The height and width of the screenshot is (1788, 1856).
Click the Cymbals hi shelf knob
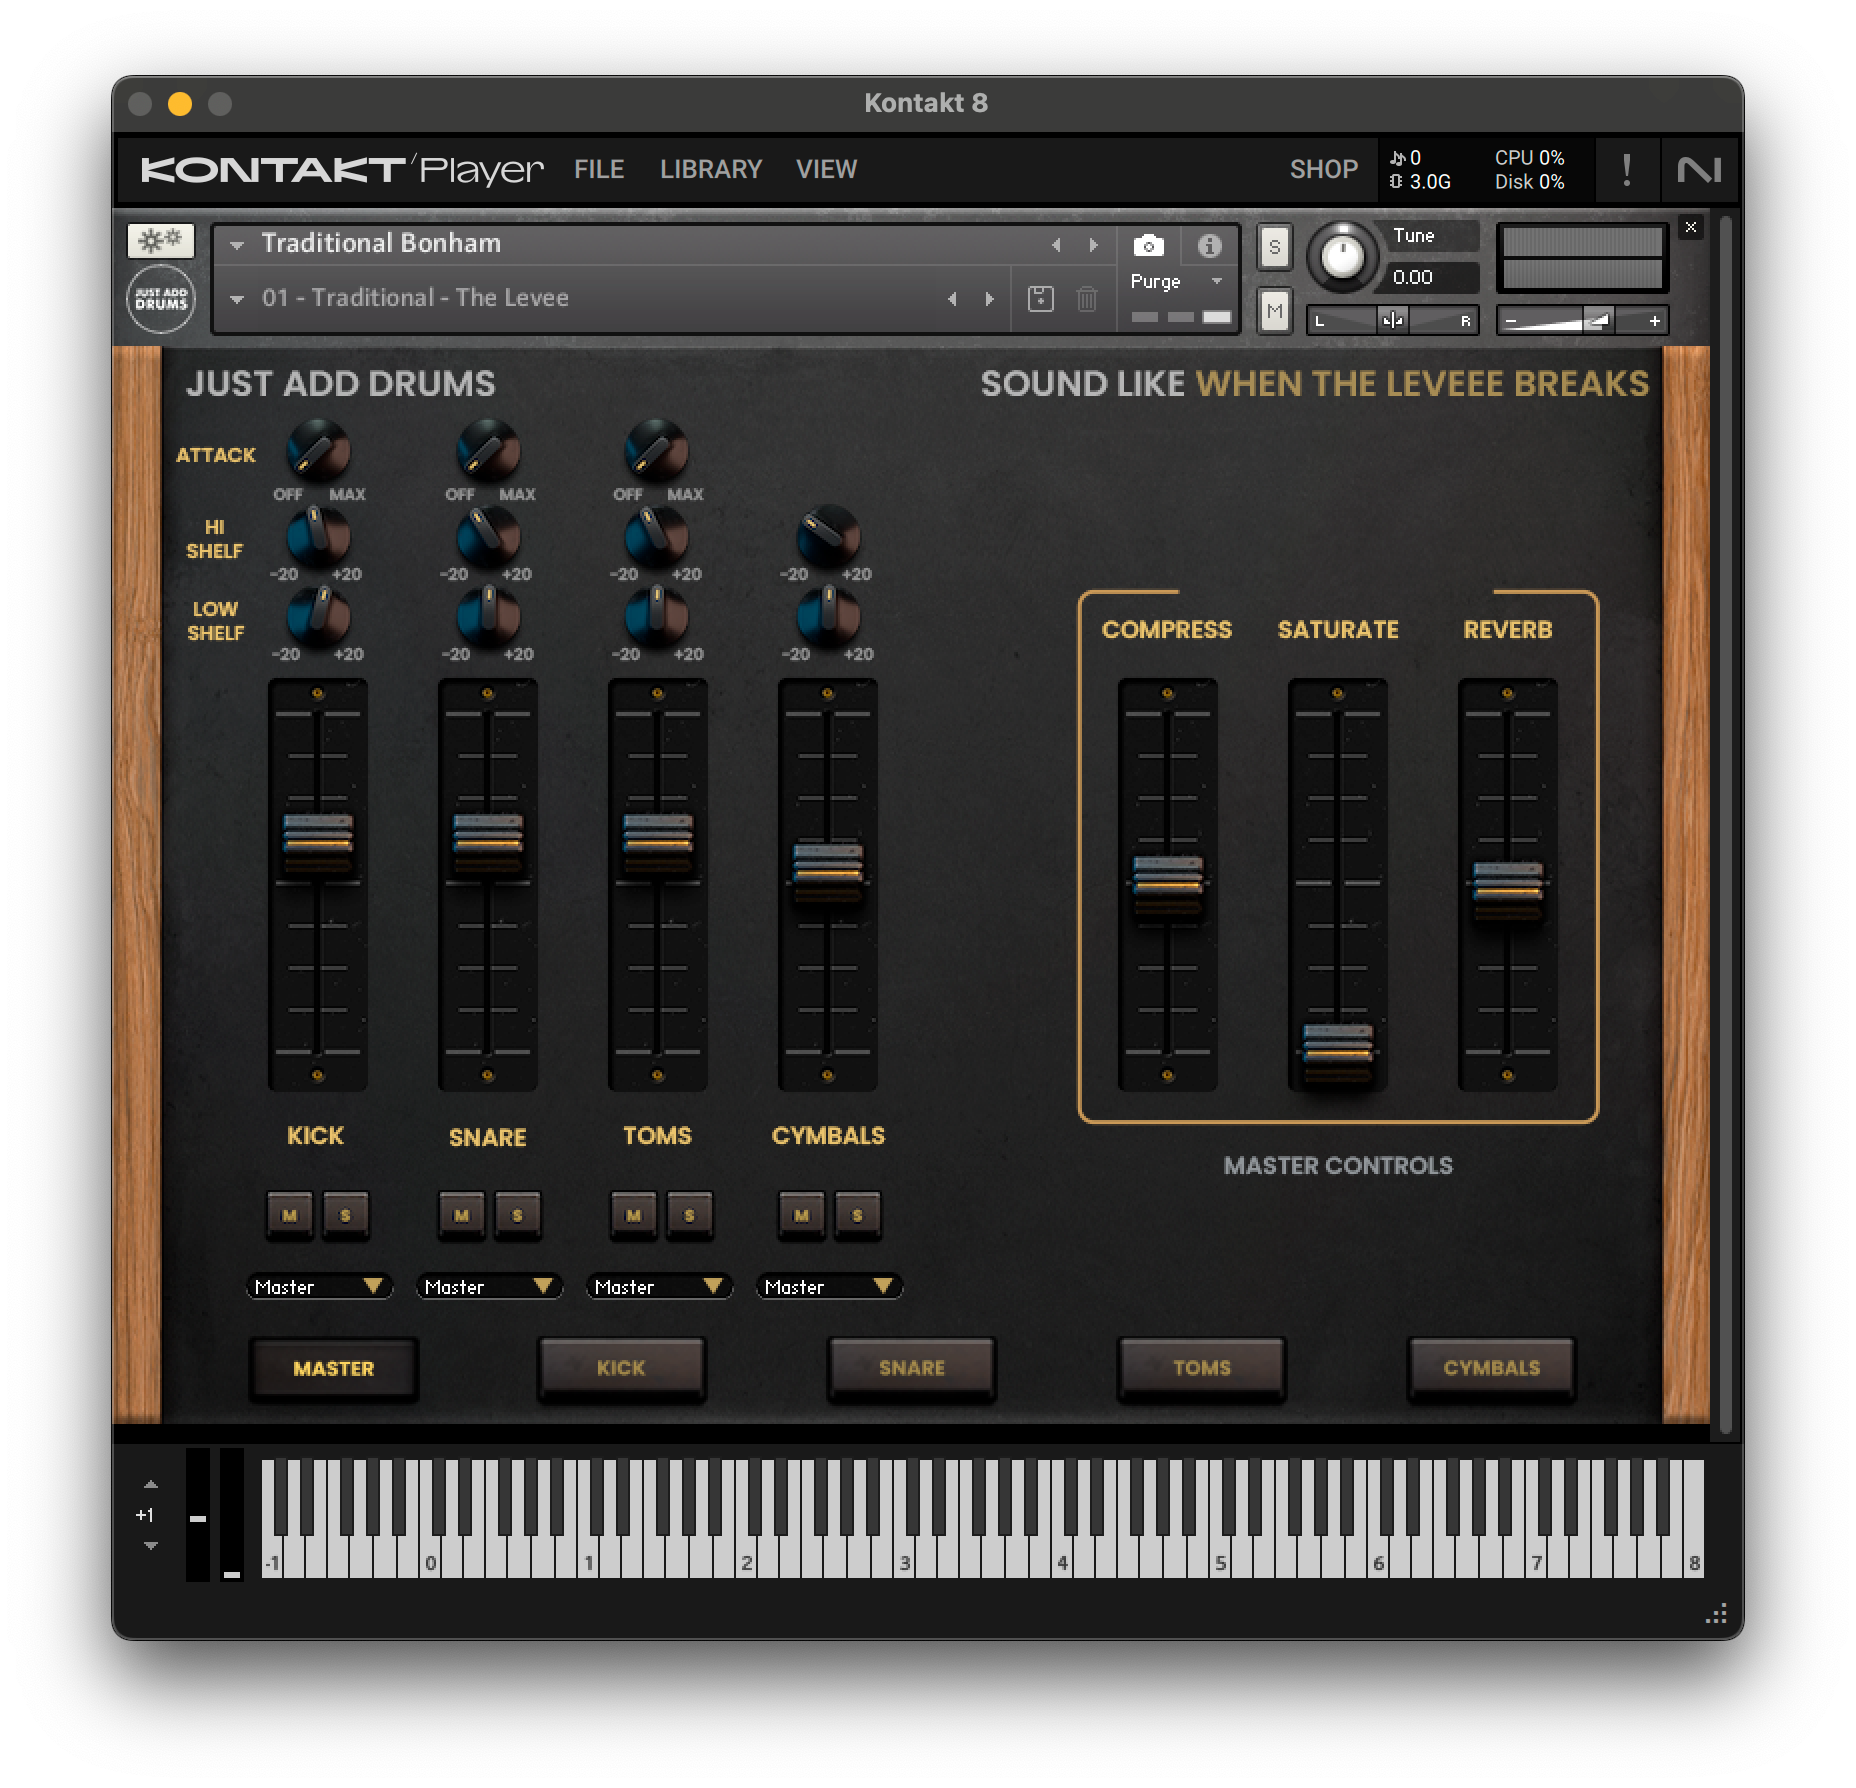pos(827,535)
